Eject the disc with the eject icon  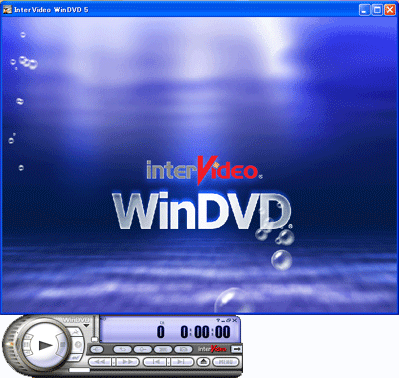[x=203, y=362]
